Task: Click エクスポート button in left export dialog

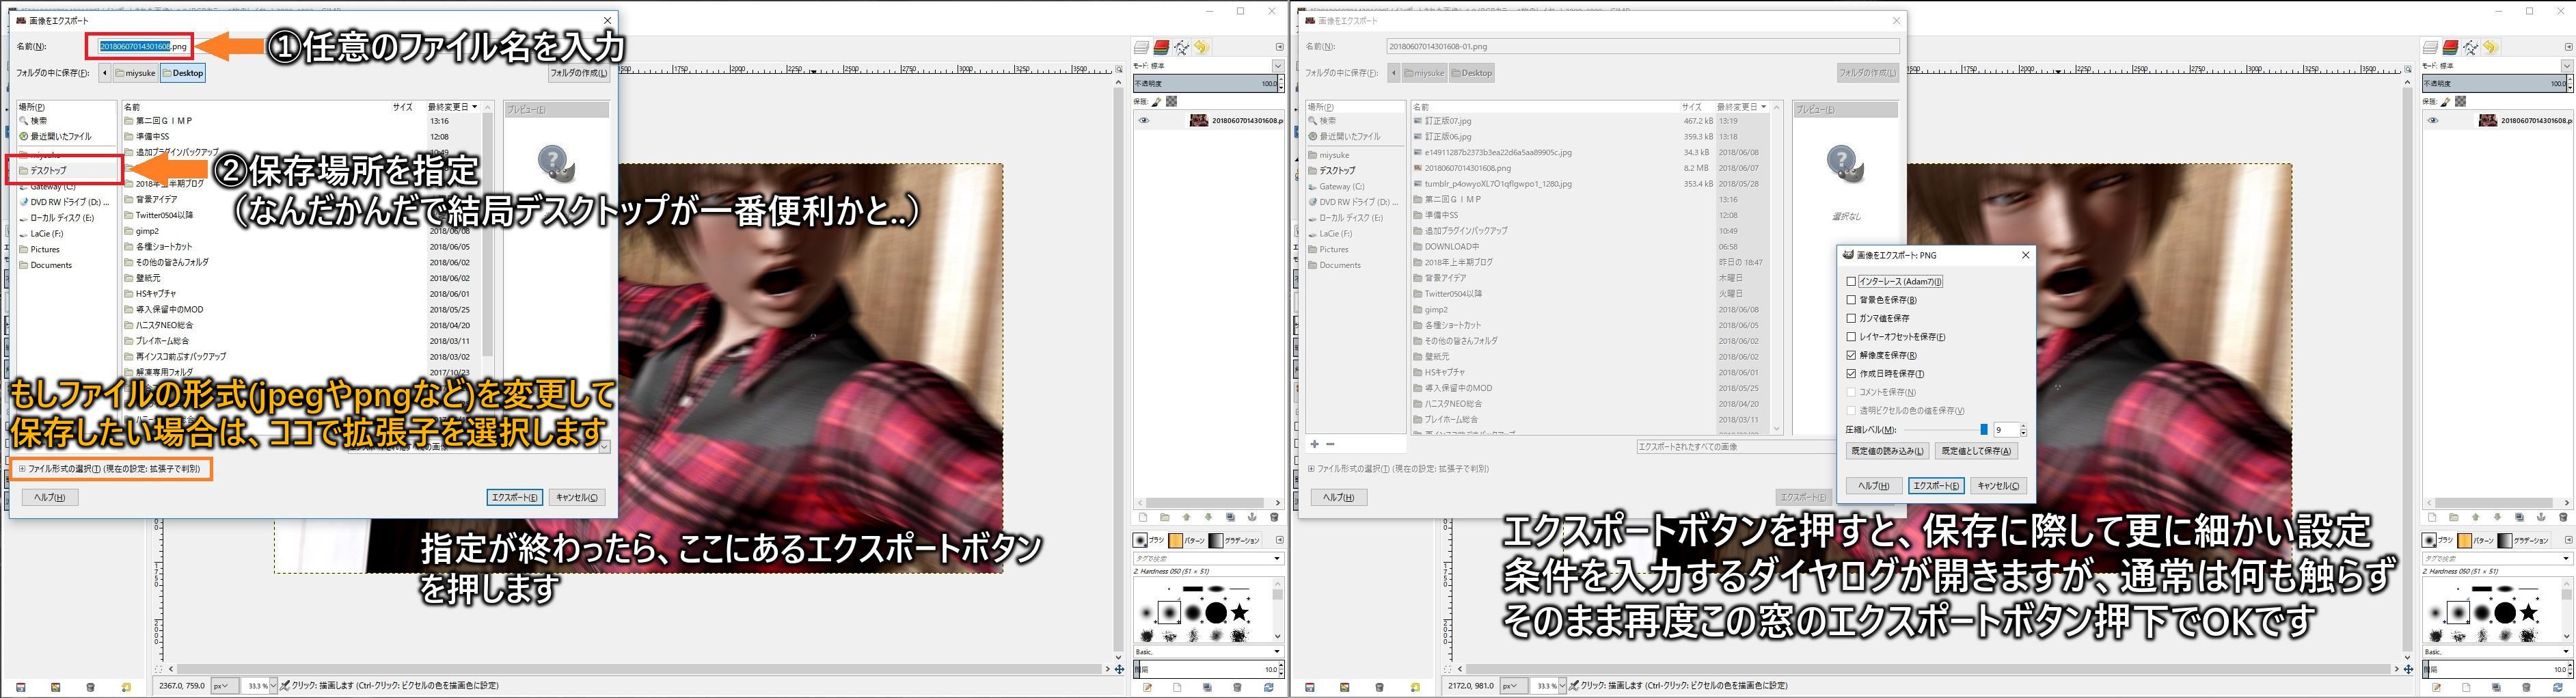Action: tap(514, 497)
